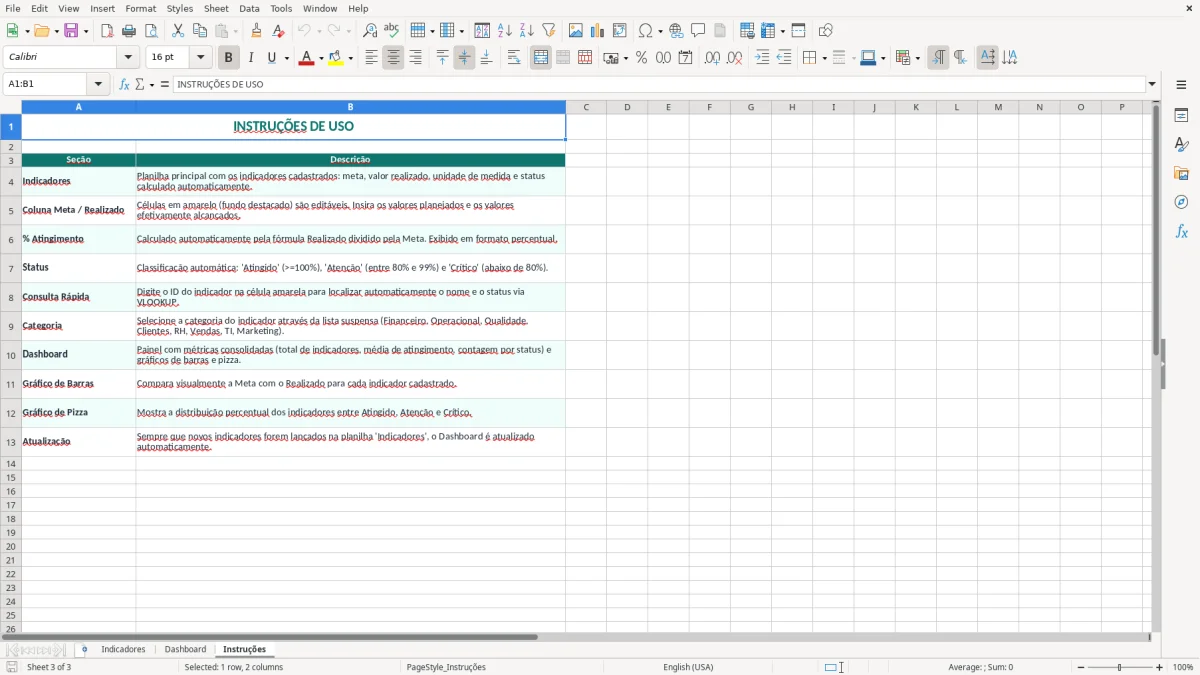Click Clone Formatting paintbrush icon
1200x675 pixels.
pyautogui.click(x=256, y=31)
